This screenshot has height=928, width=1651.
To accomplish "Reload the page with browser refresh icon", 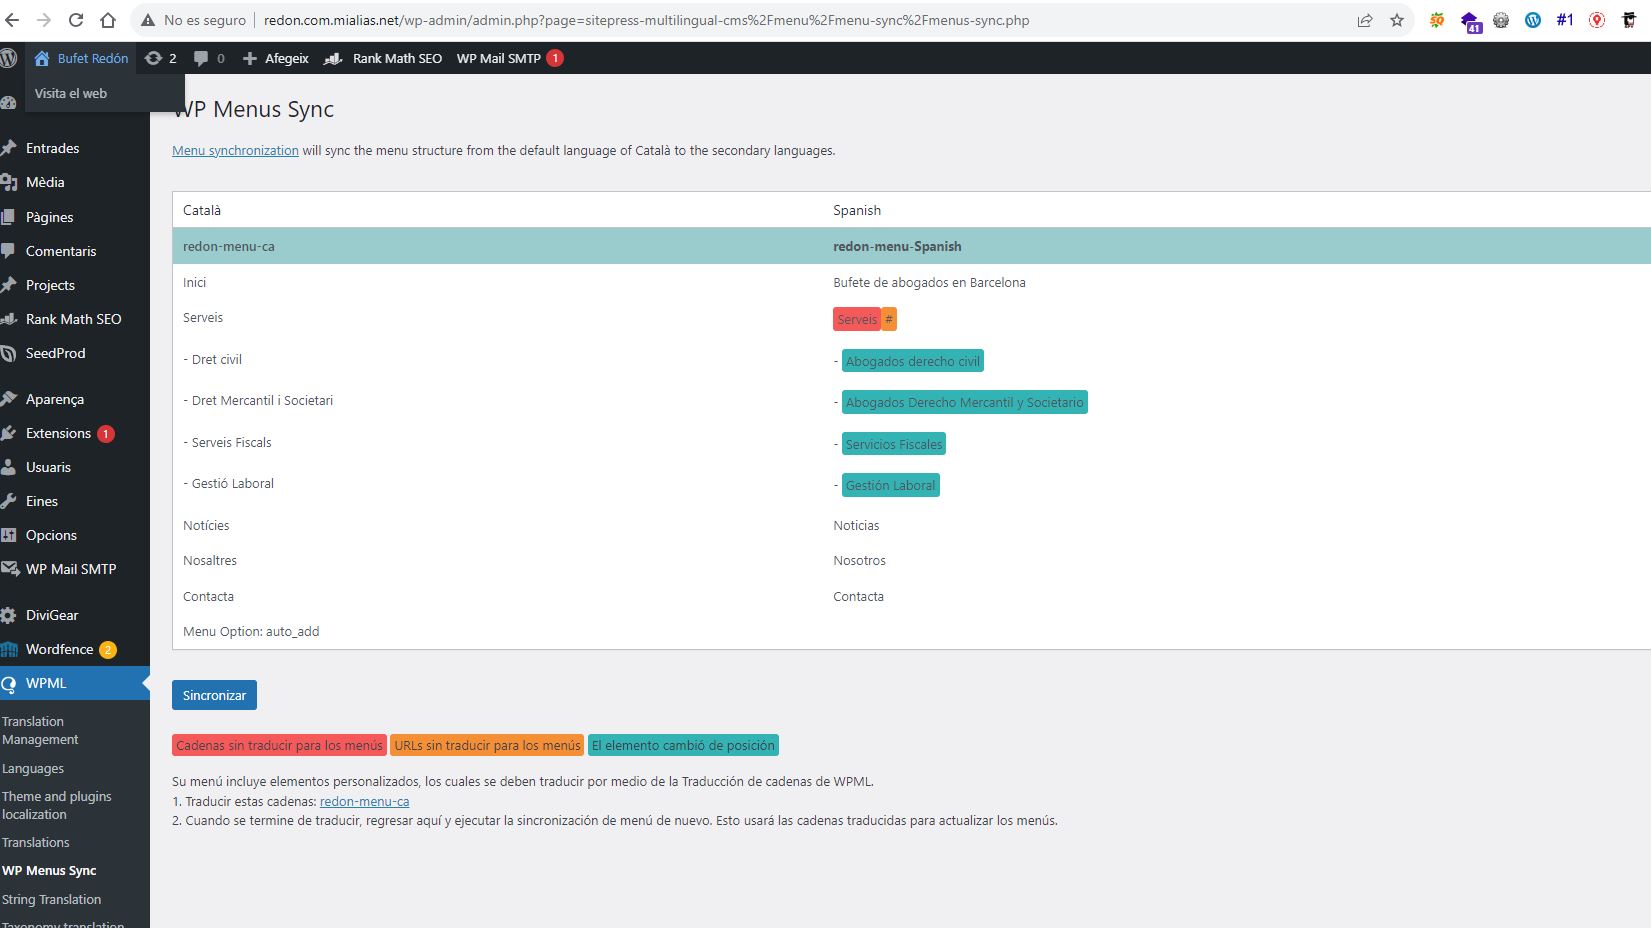I will pos(76,20).
